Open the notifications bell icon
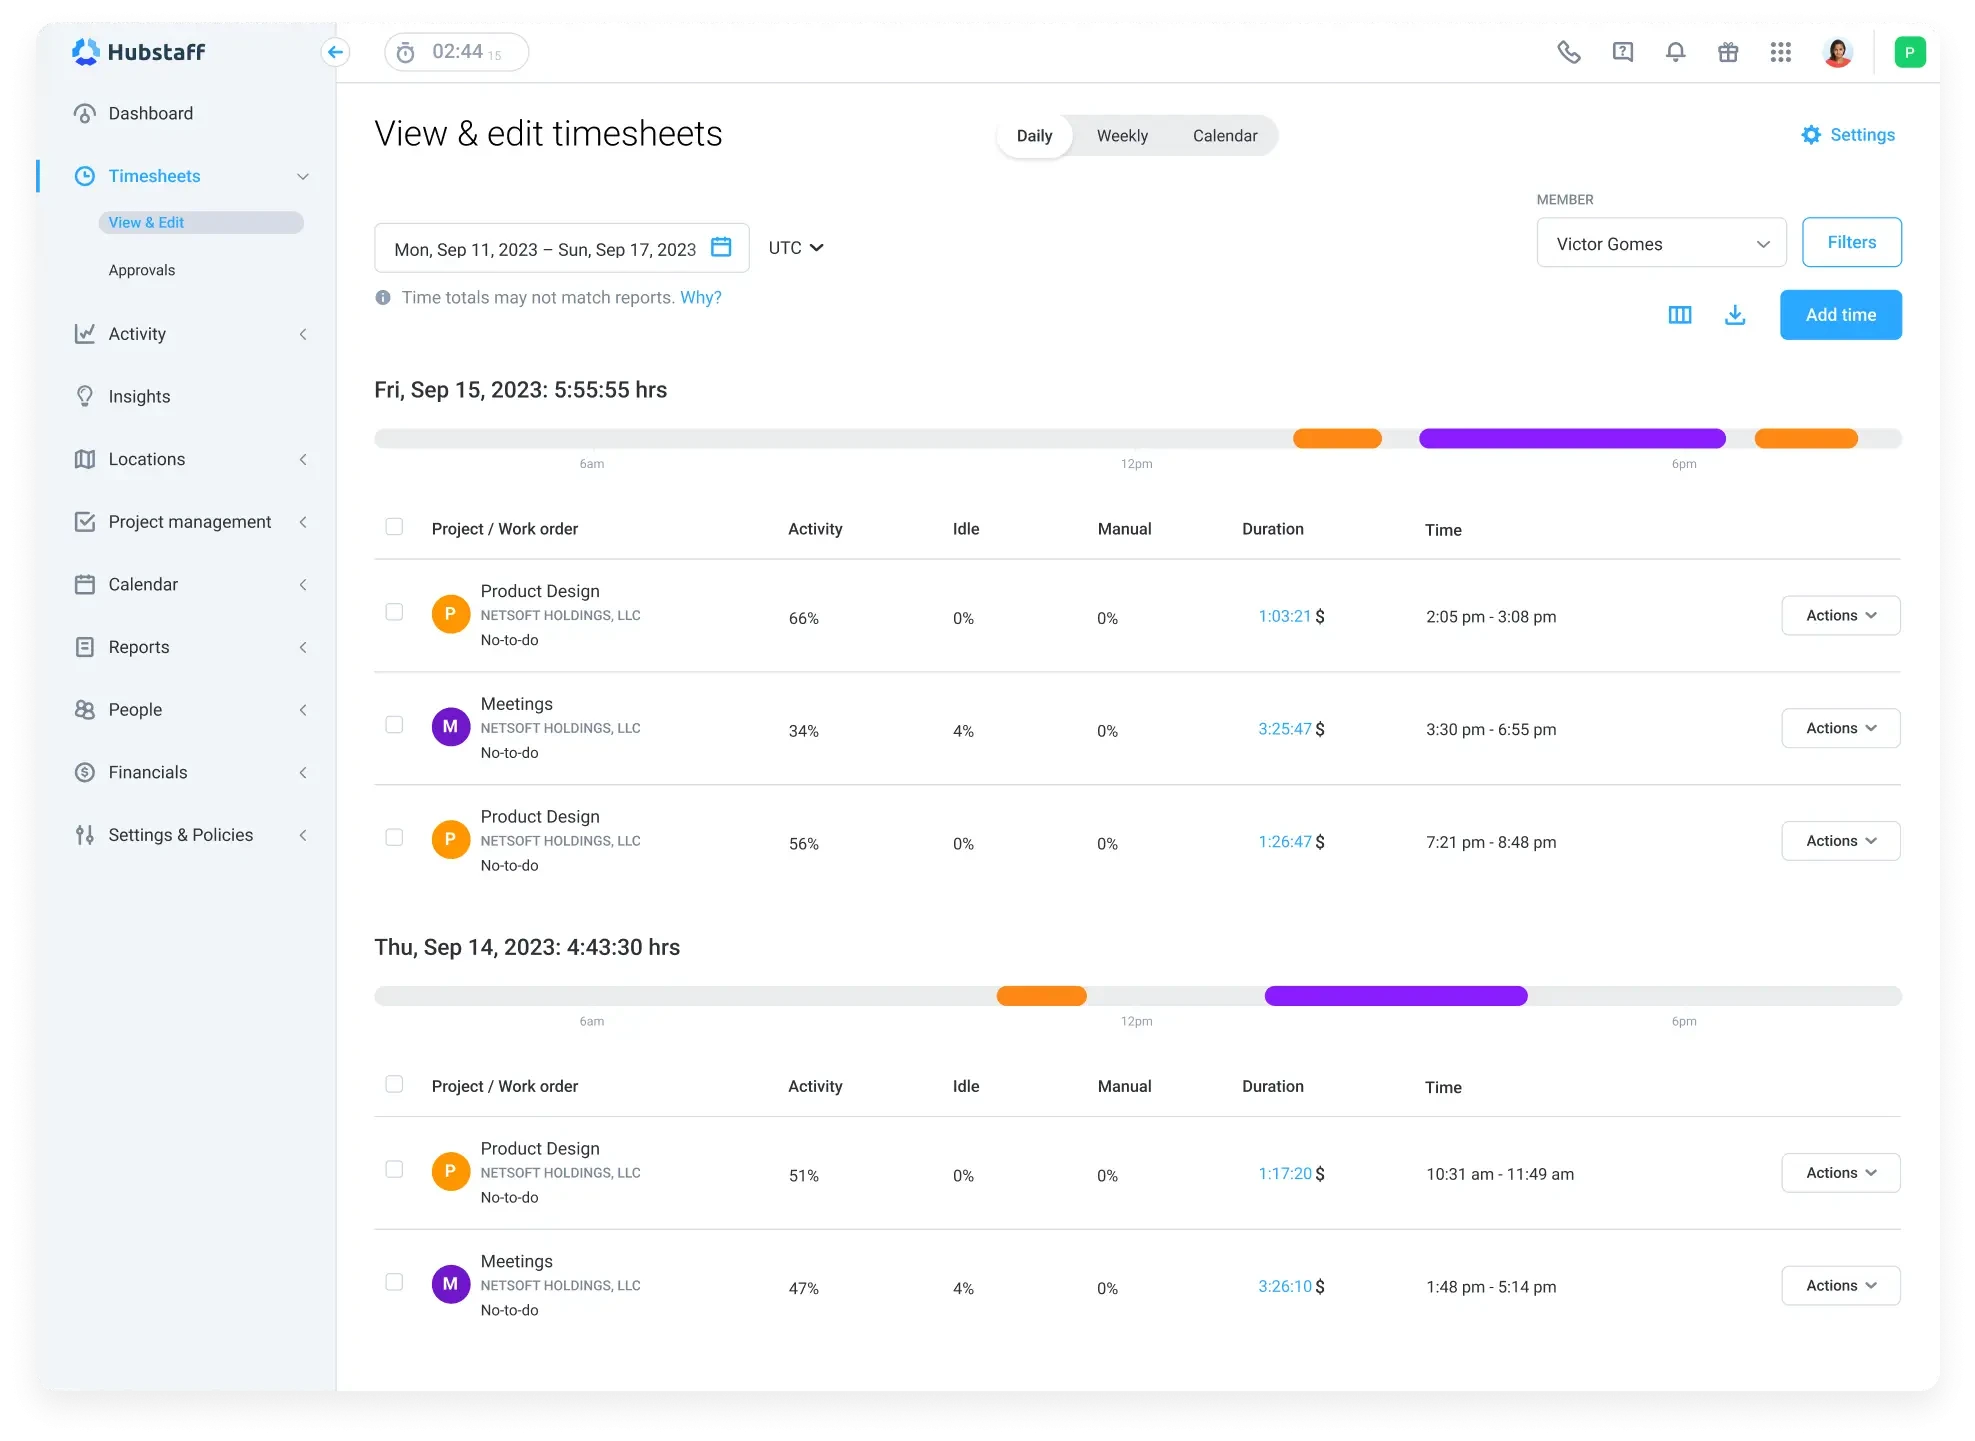 (1674, 52)
